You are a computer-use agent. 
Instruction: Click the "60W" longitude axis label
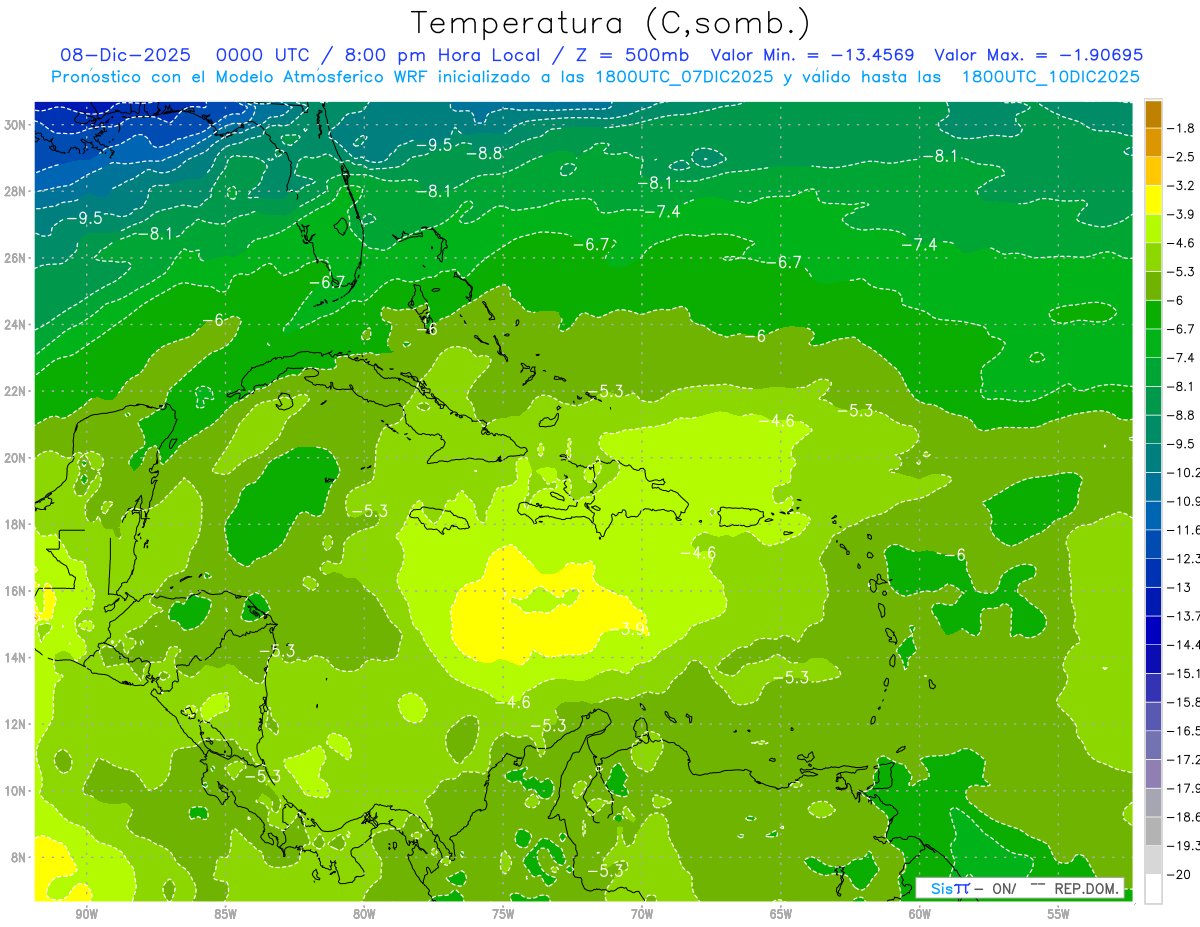pyautogui.click(x=920, y=913)
